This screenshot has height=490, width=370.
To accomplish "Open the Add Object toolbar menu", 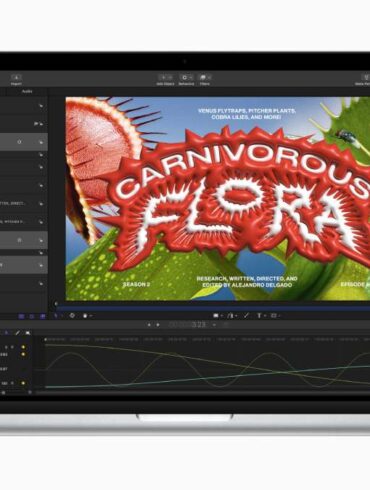I will click(x=165, y=77).
